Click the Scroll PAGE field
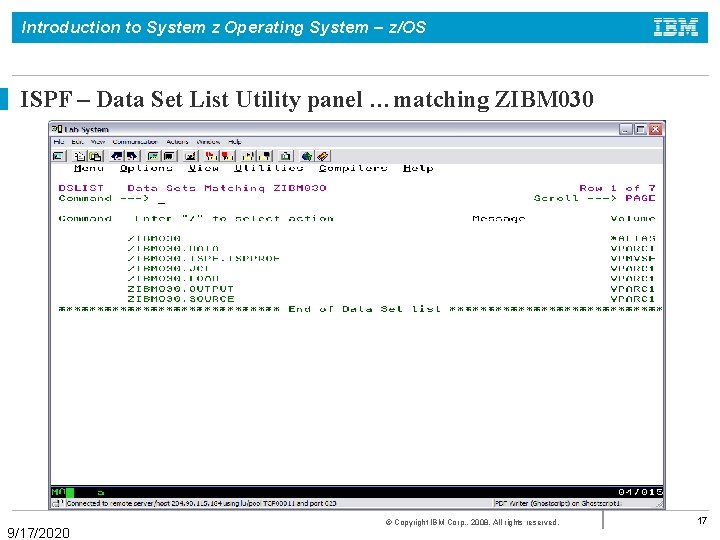Viewport: 720px width, 540px height. tap(640, 198)
